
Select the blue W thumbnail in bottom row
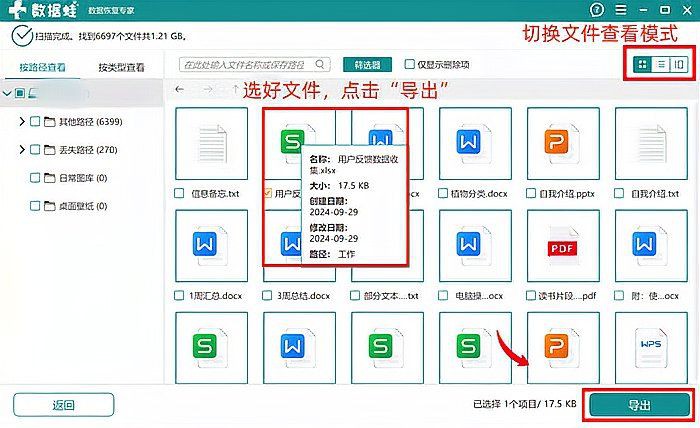[x=300, y=348]
